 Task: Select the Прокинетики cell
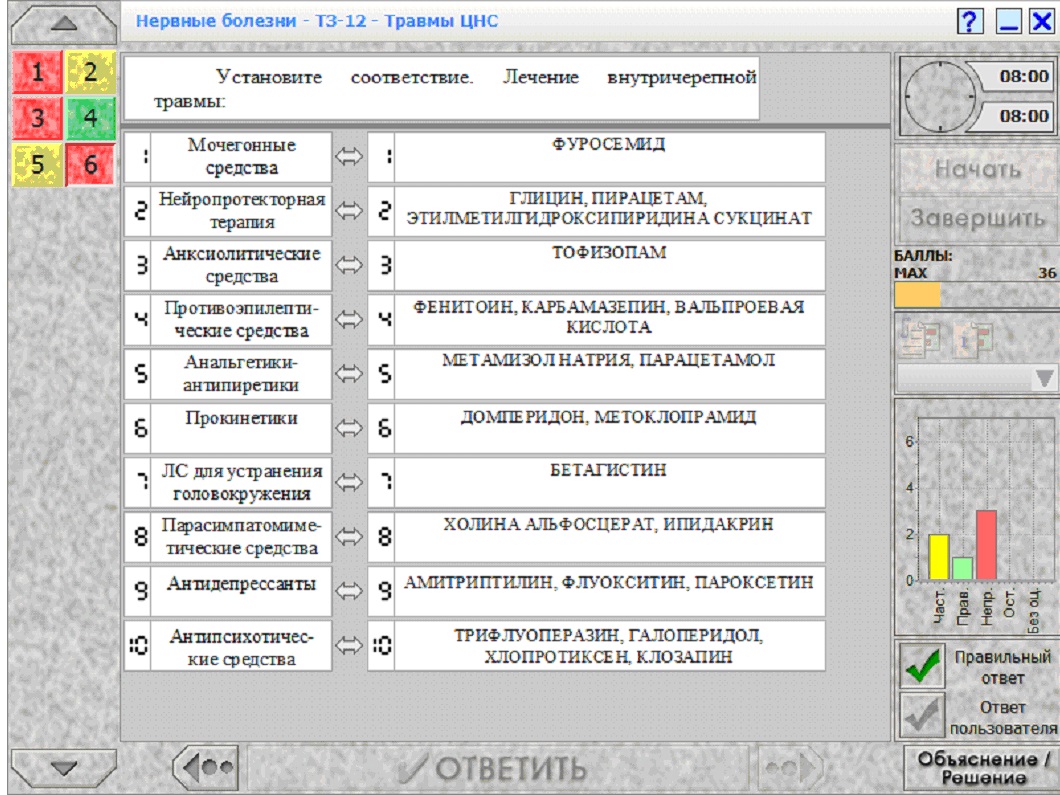click(241, 428)
